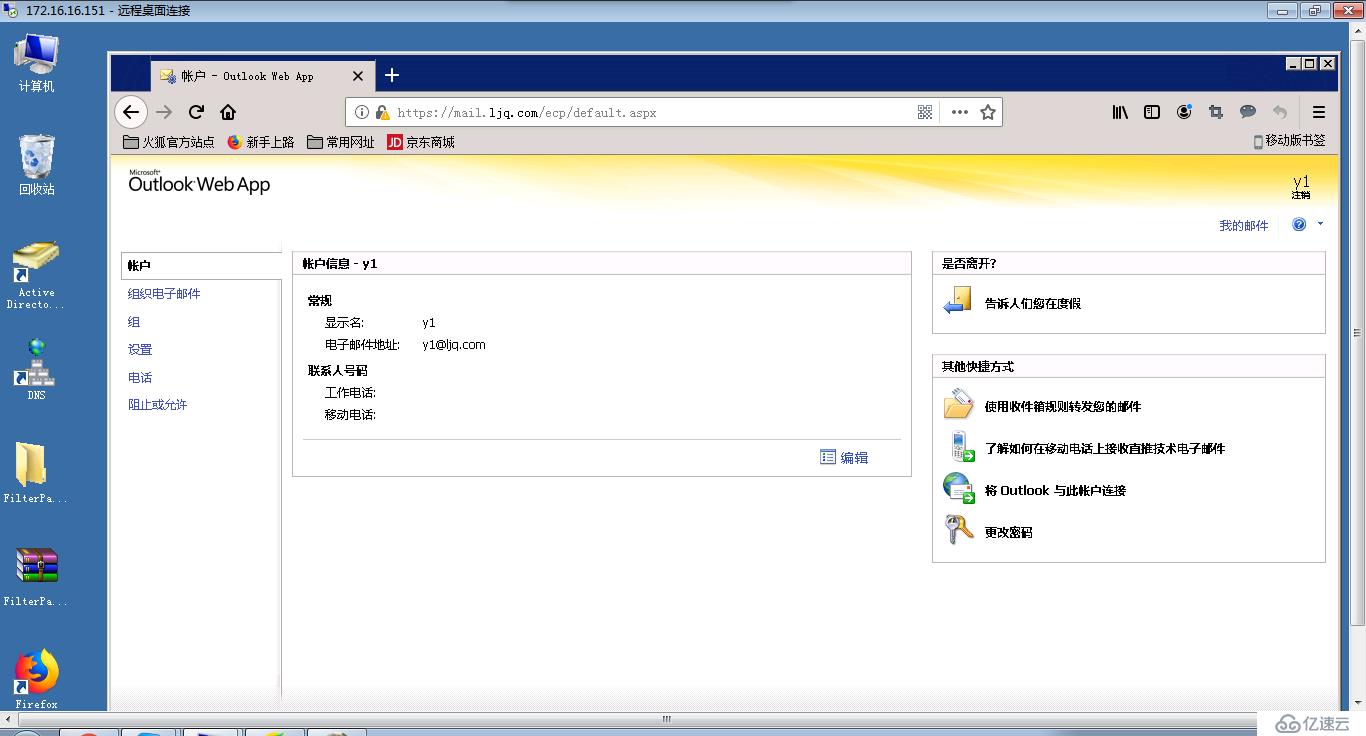Open 回收站 desktop icon
This screenshot has width=1366, height=736.
(x=37, y=165)
